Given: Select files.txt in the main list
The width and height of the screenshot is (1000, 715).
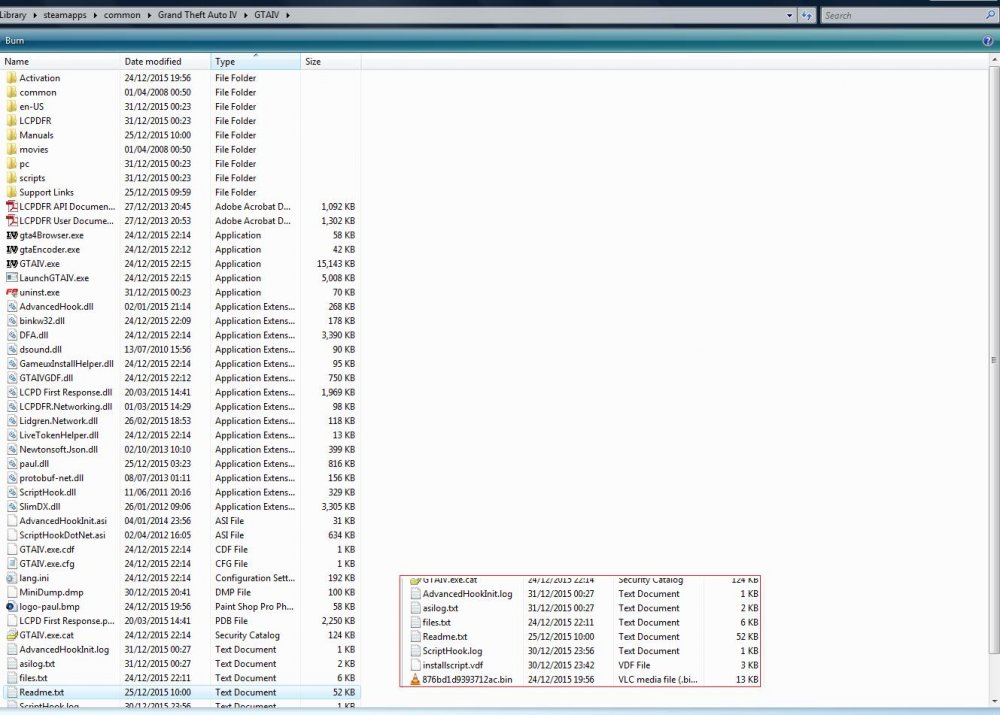Looking at the screenshot, I should coord(33,678).
